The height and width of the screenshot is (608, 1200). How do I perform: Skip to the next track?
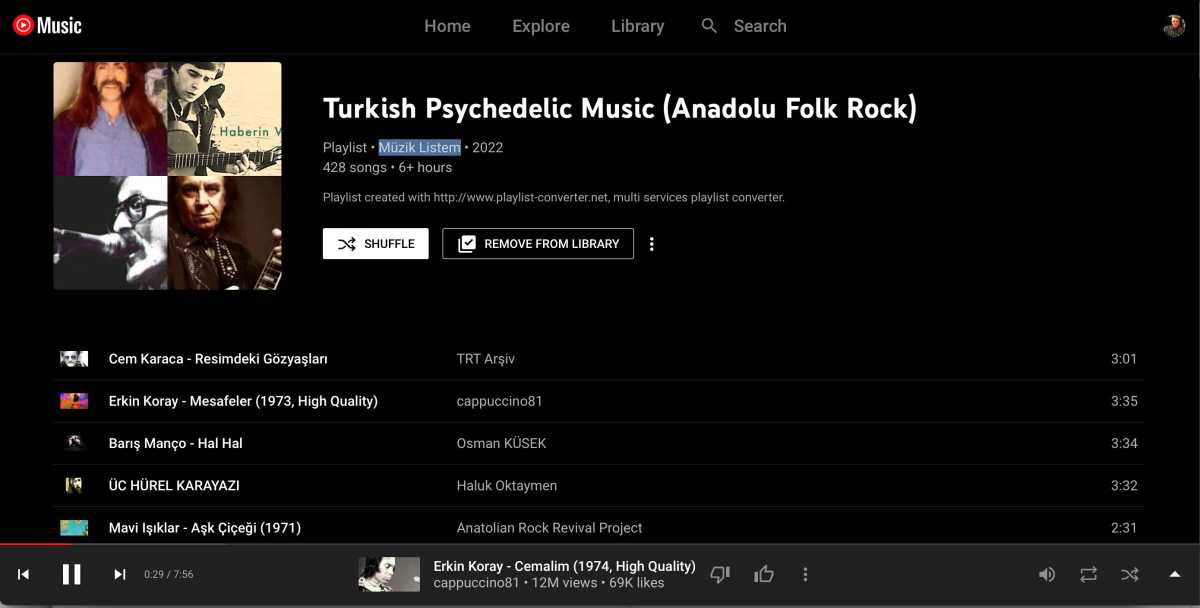120,573
